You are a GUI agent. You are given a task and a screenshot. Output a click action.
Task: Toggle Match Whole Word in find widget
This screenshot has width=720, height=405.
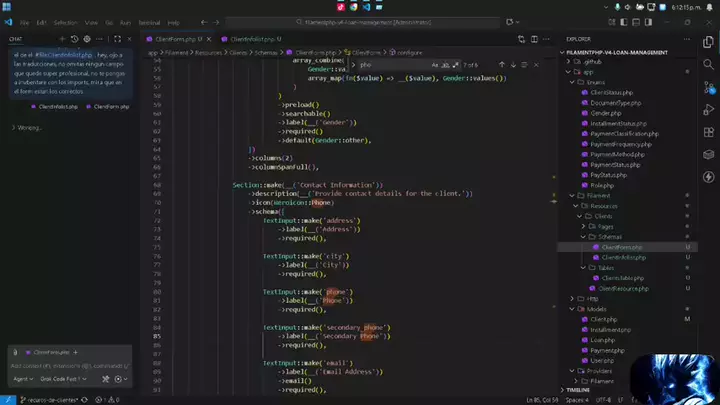(447, 64)
